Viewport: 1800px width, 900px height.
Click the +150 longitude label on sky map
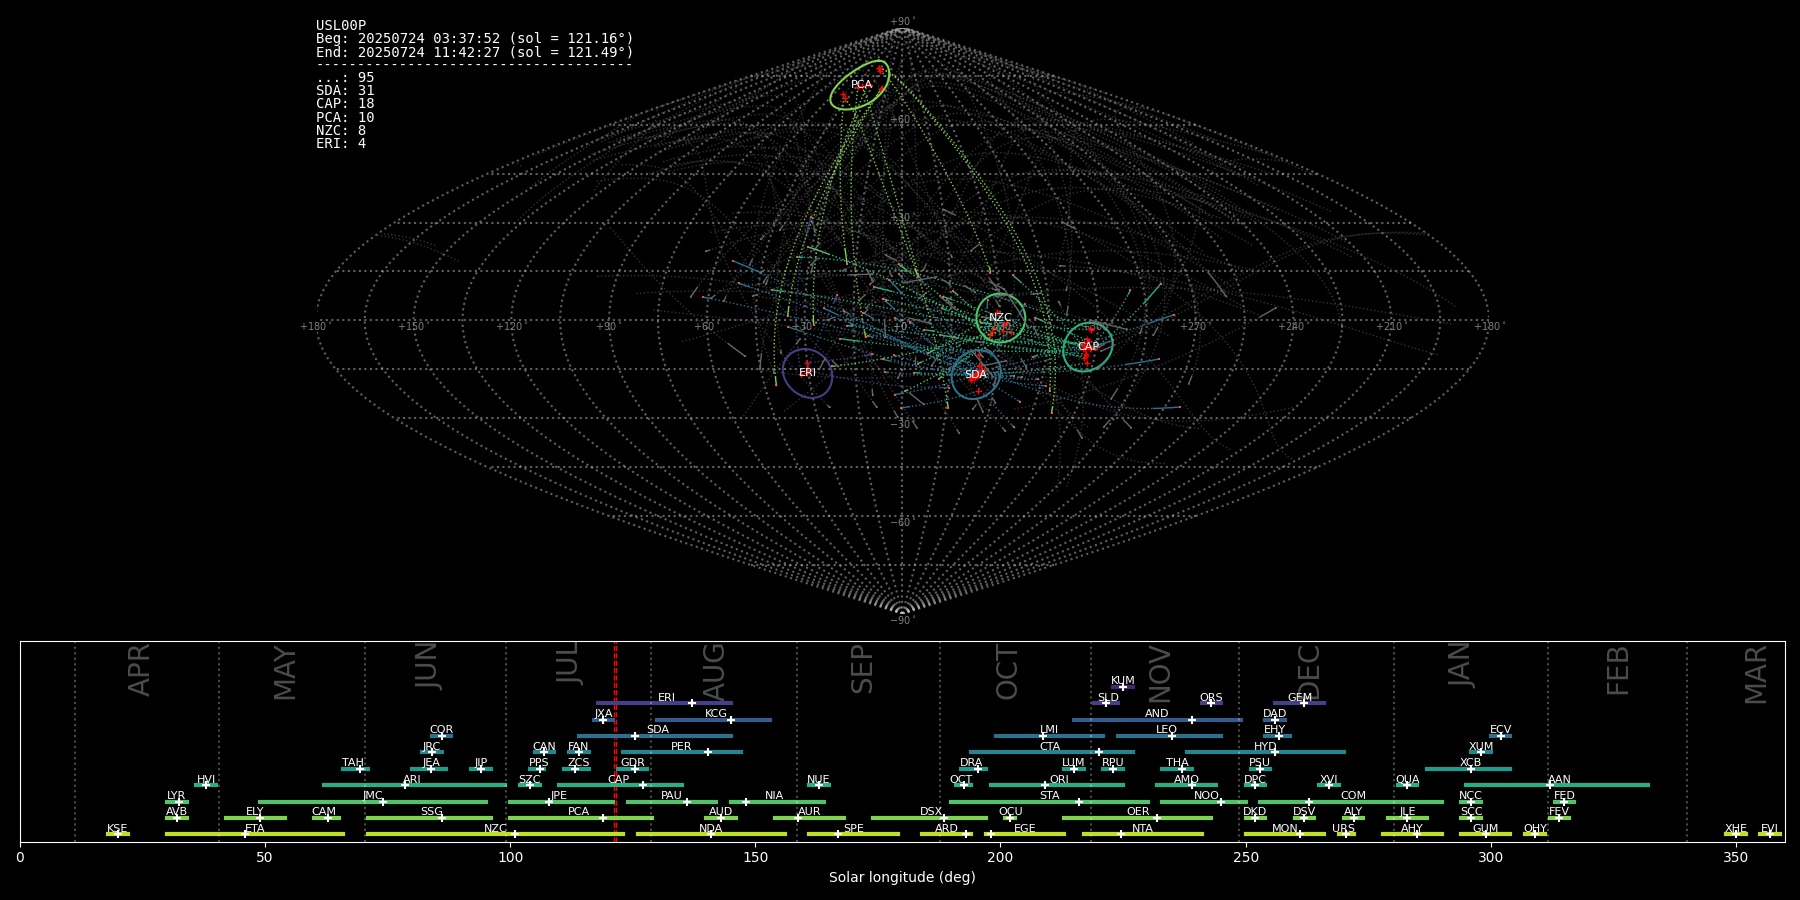[411, 327]
